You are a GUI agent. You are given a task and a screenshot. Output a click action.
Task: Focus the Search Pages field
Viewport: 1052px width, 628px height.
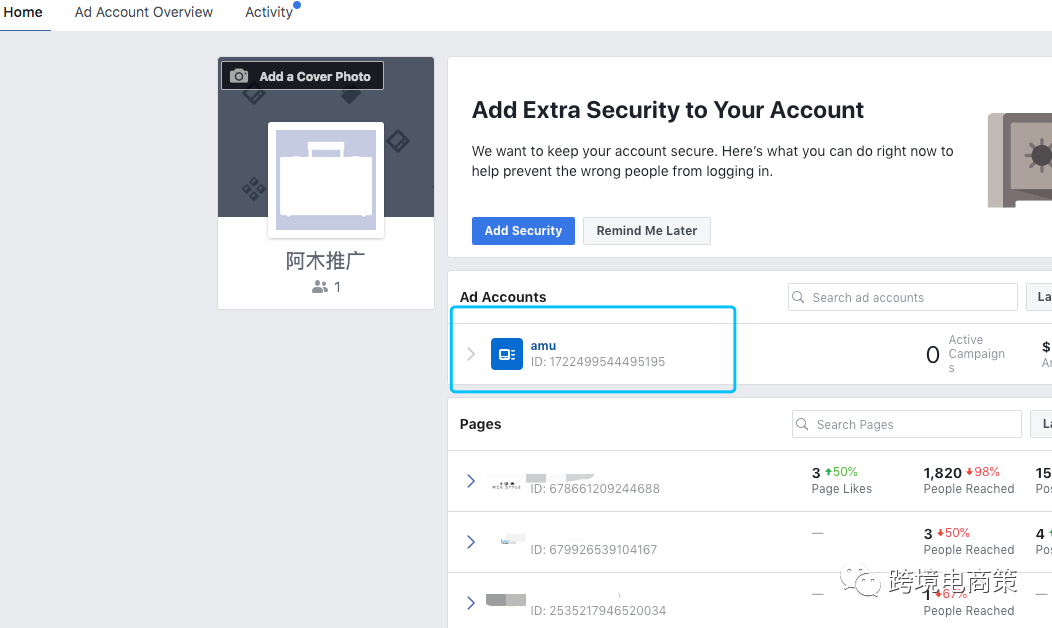[x=906, y=424]
